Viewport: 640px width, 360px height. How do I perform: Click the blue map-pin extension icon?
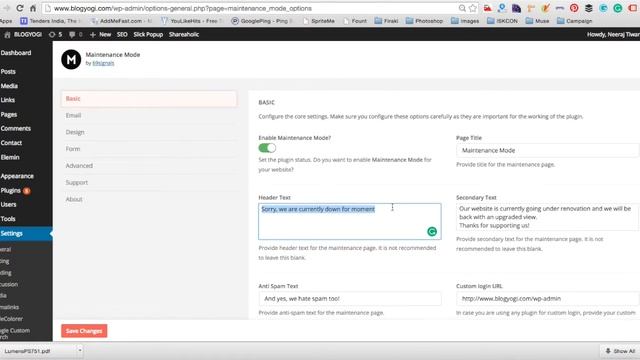(502, 8)
